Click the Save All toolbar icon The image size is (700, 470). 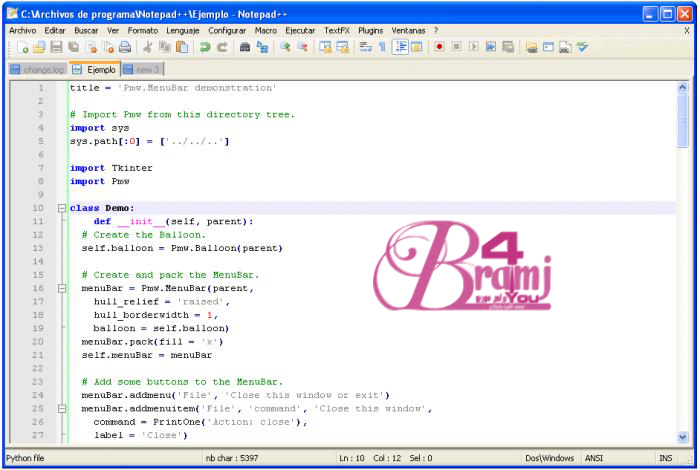73,47
